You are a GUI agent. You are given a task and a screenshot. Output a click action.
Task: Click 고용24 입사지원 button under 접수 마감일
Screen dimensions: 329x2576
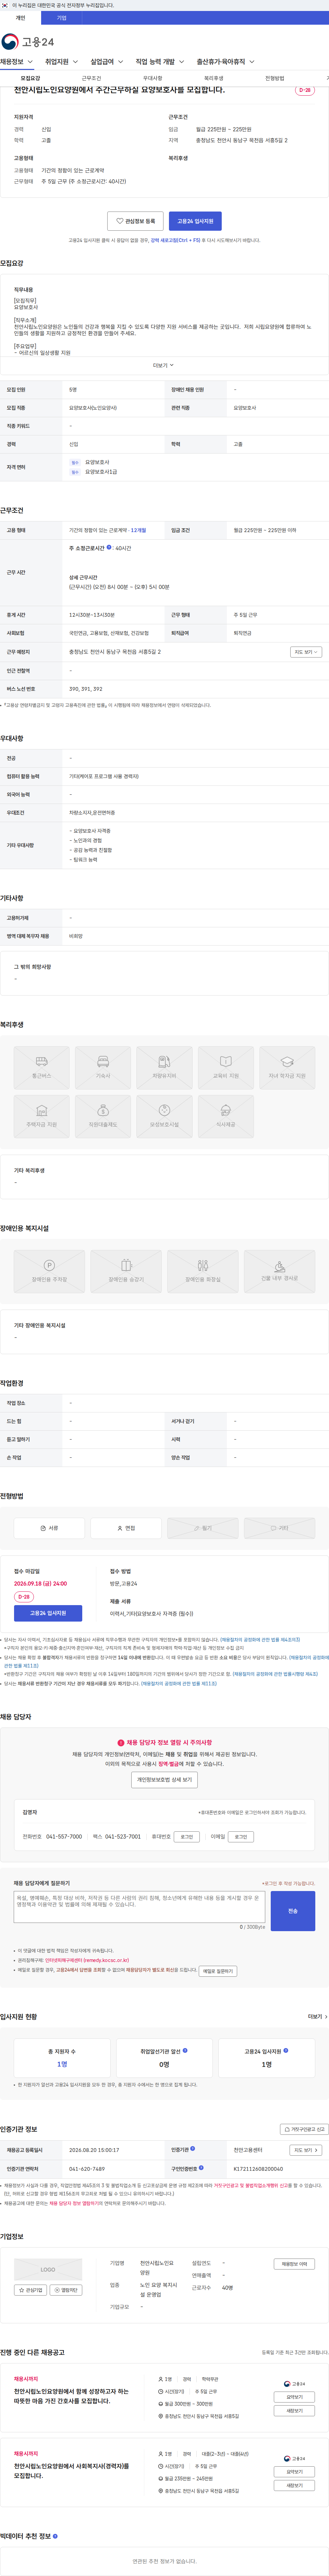click(48, 1613)
